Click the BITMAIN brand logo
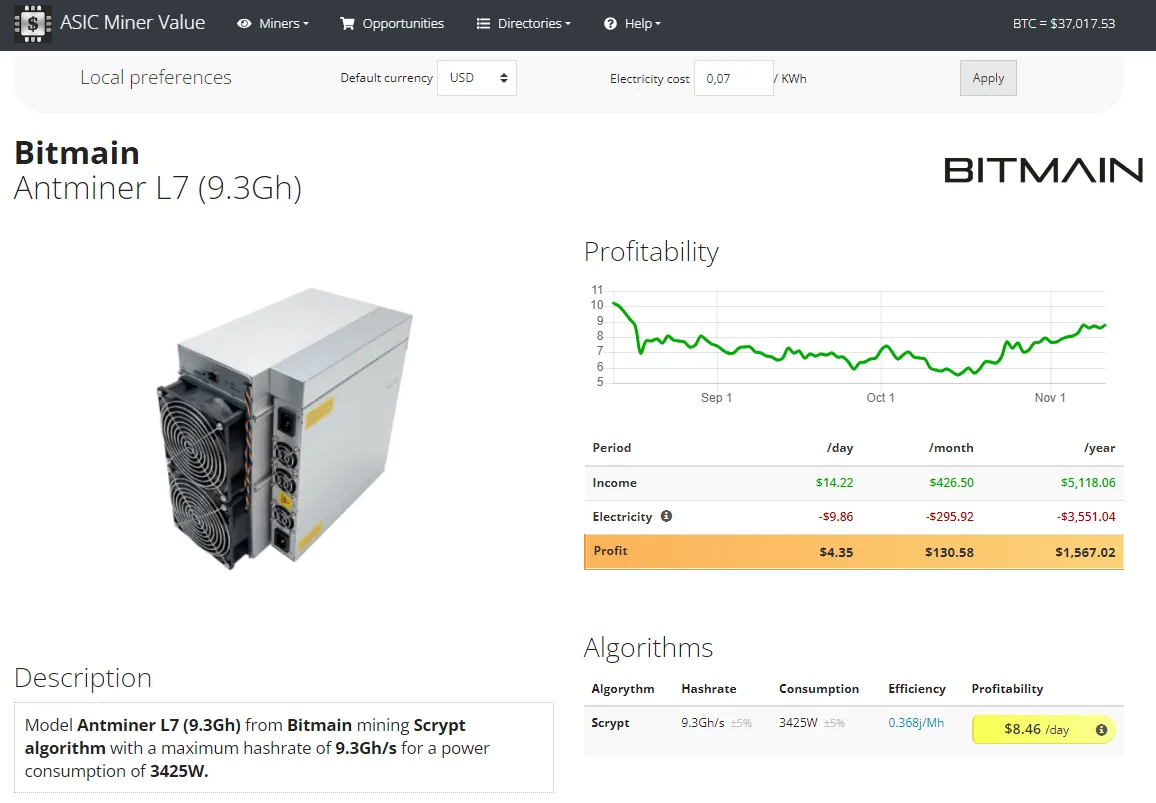1156x803 pixels. [x=1043, y=170]
